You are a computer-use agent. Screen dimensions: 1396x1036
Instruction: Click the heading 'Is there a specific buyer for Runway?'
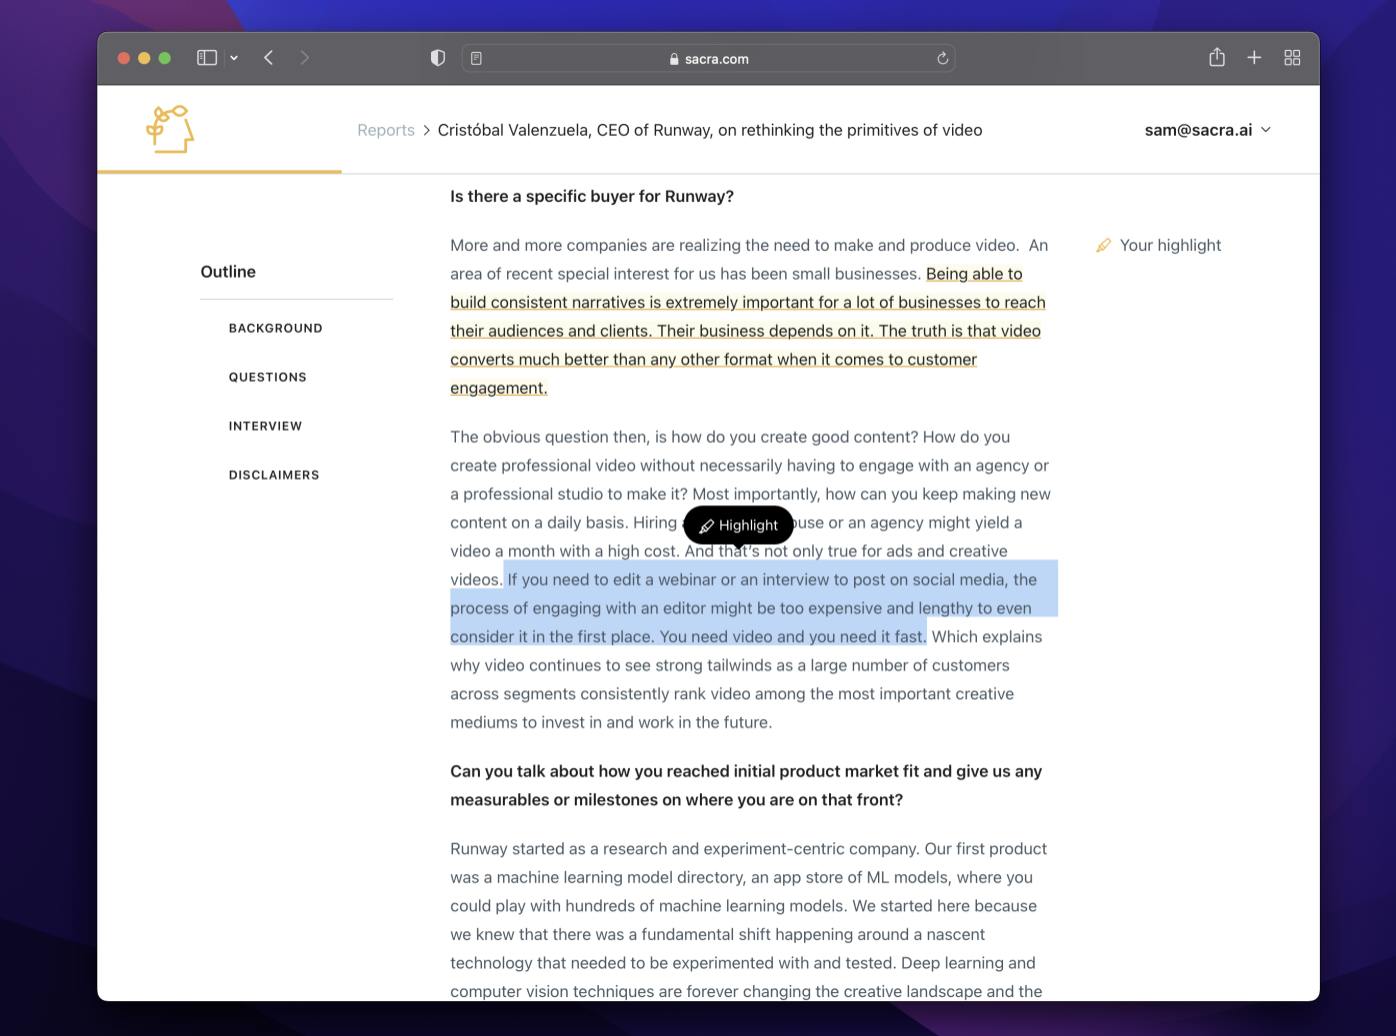coord(592,196)
